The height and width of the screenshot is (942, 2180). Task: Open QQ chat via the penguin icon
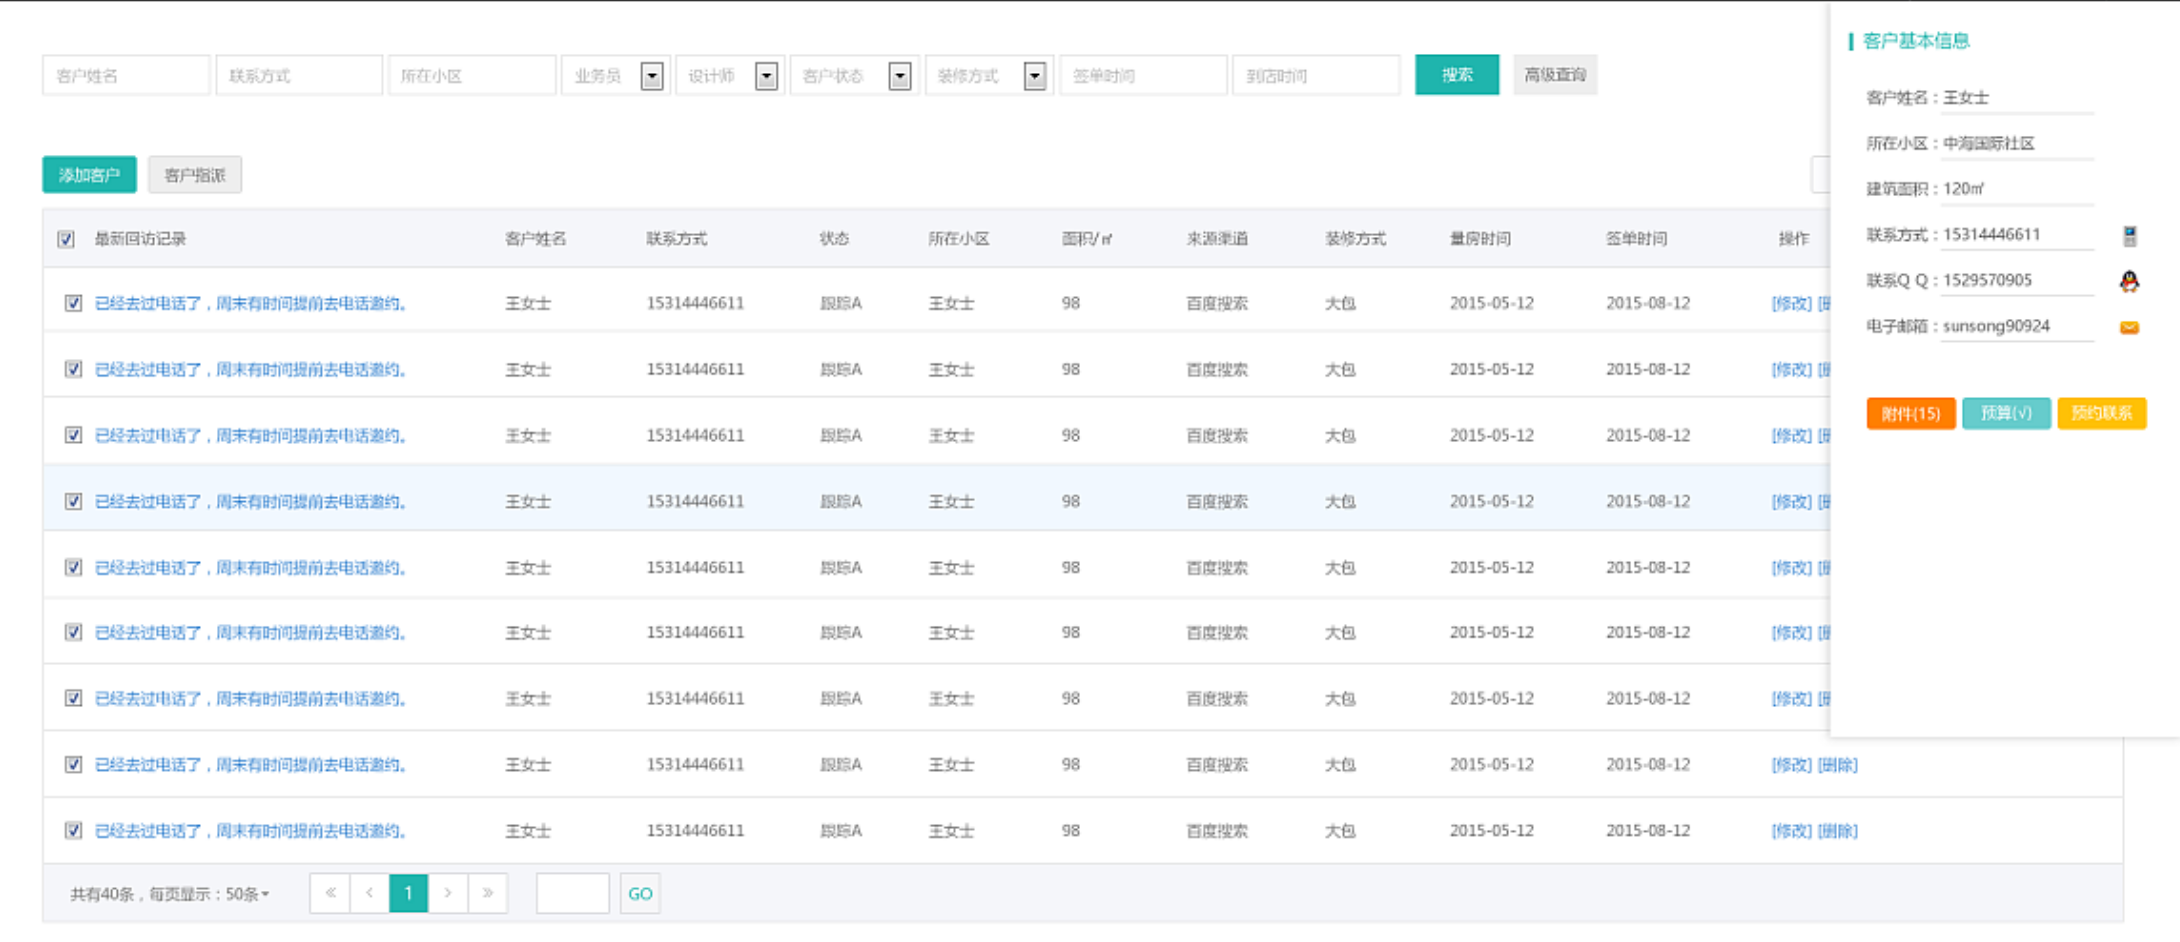[2129, 281]
